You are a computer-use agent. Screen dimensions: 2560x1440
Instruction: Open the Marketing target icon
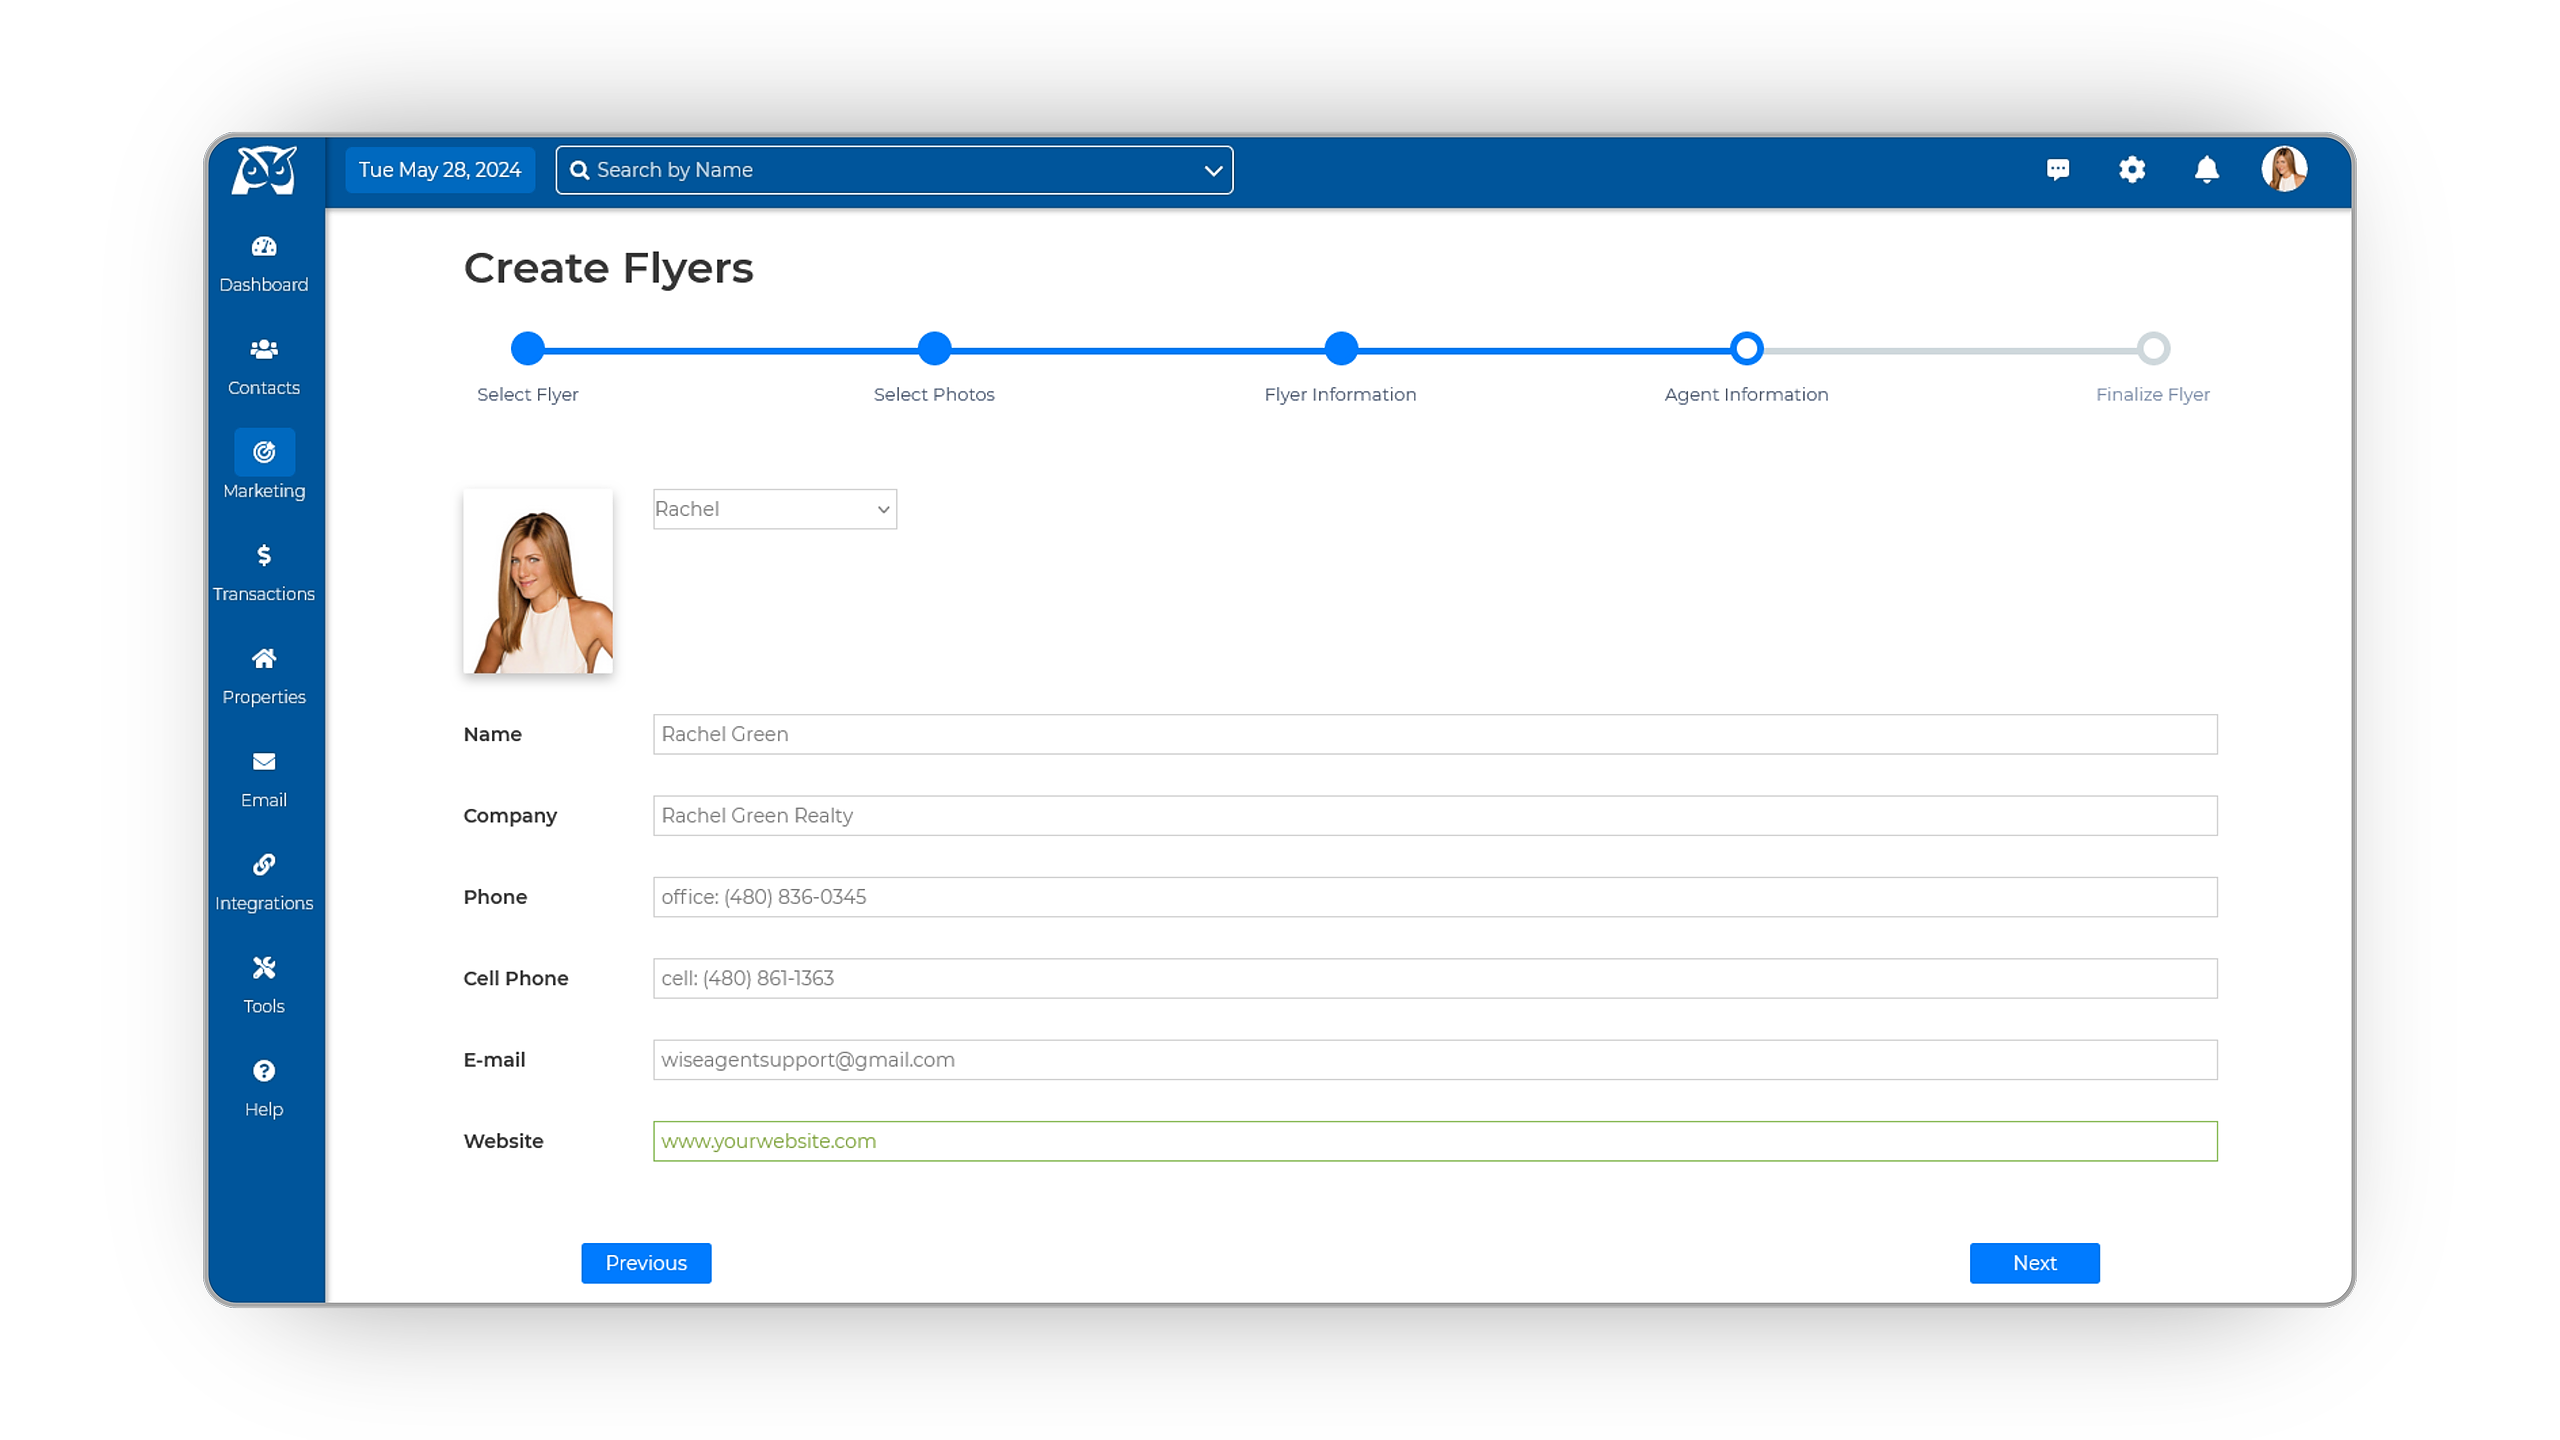point(264,452)
